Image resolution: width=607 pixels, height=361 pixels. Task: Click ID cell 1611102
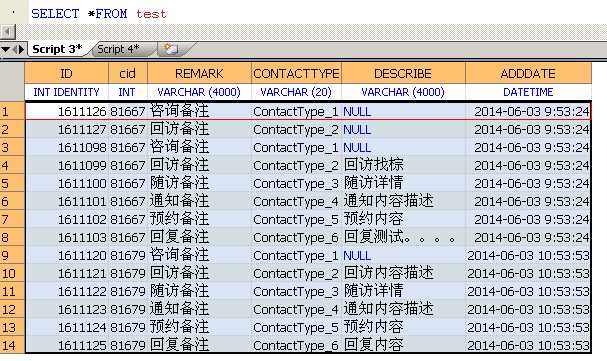(x=67, y=219)
